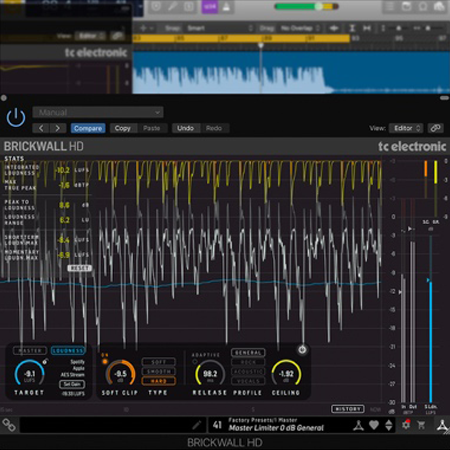Click the playhead marker in DAW timeline

click(261, 45)
